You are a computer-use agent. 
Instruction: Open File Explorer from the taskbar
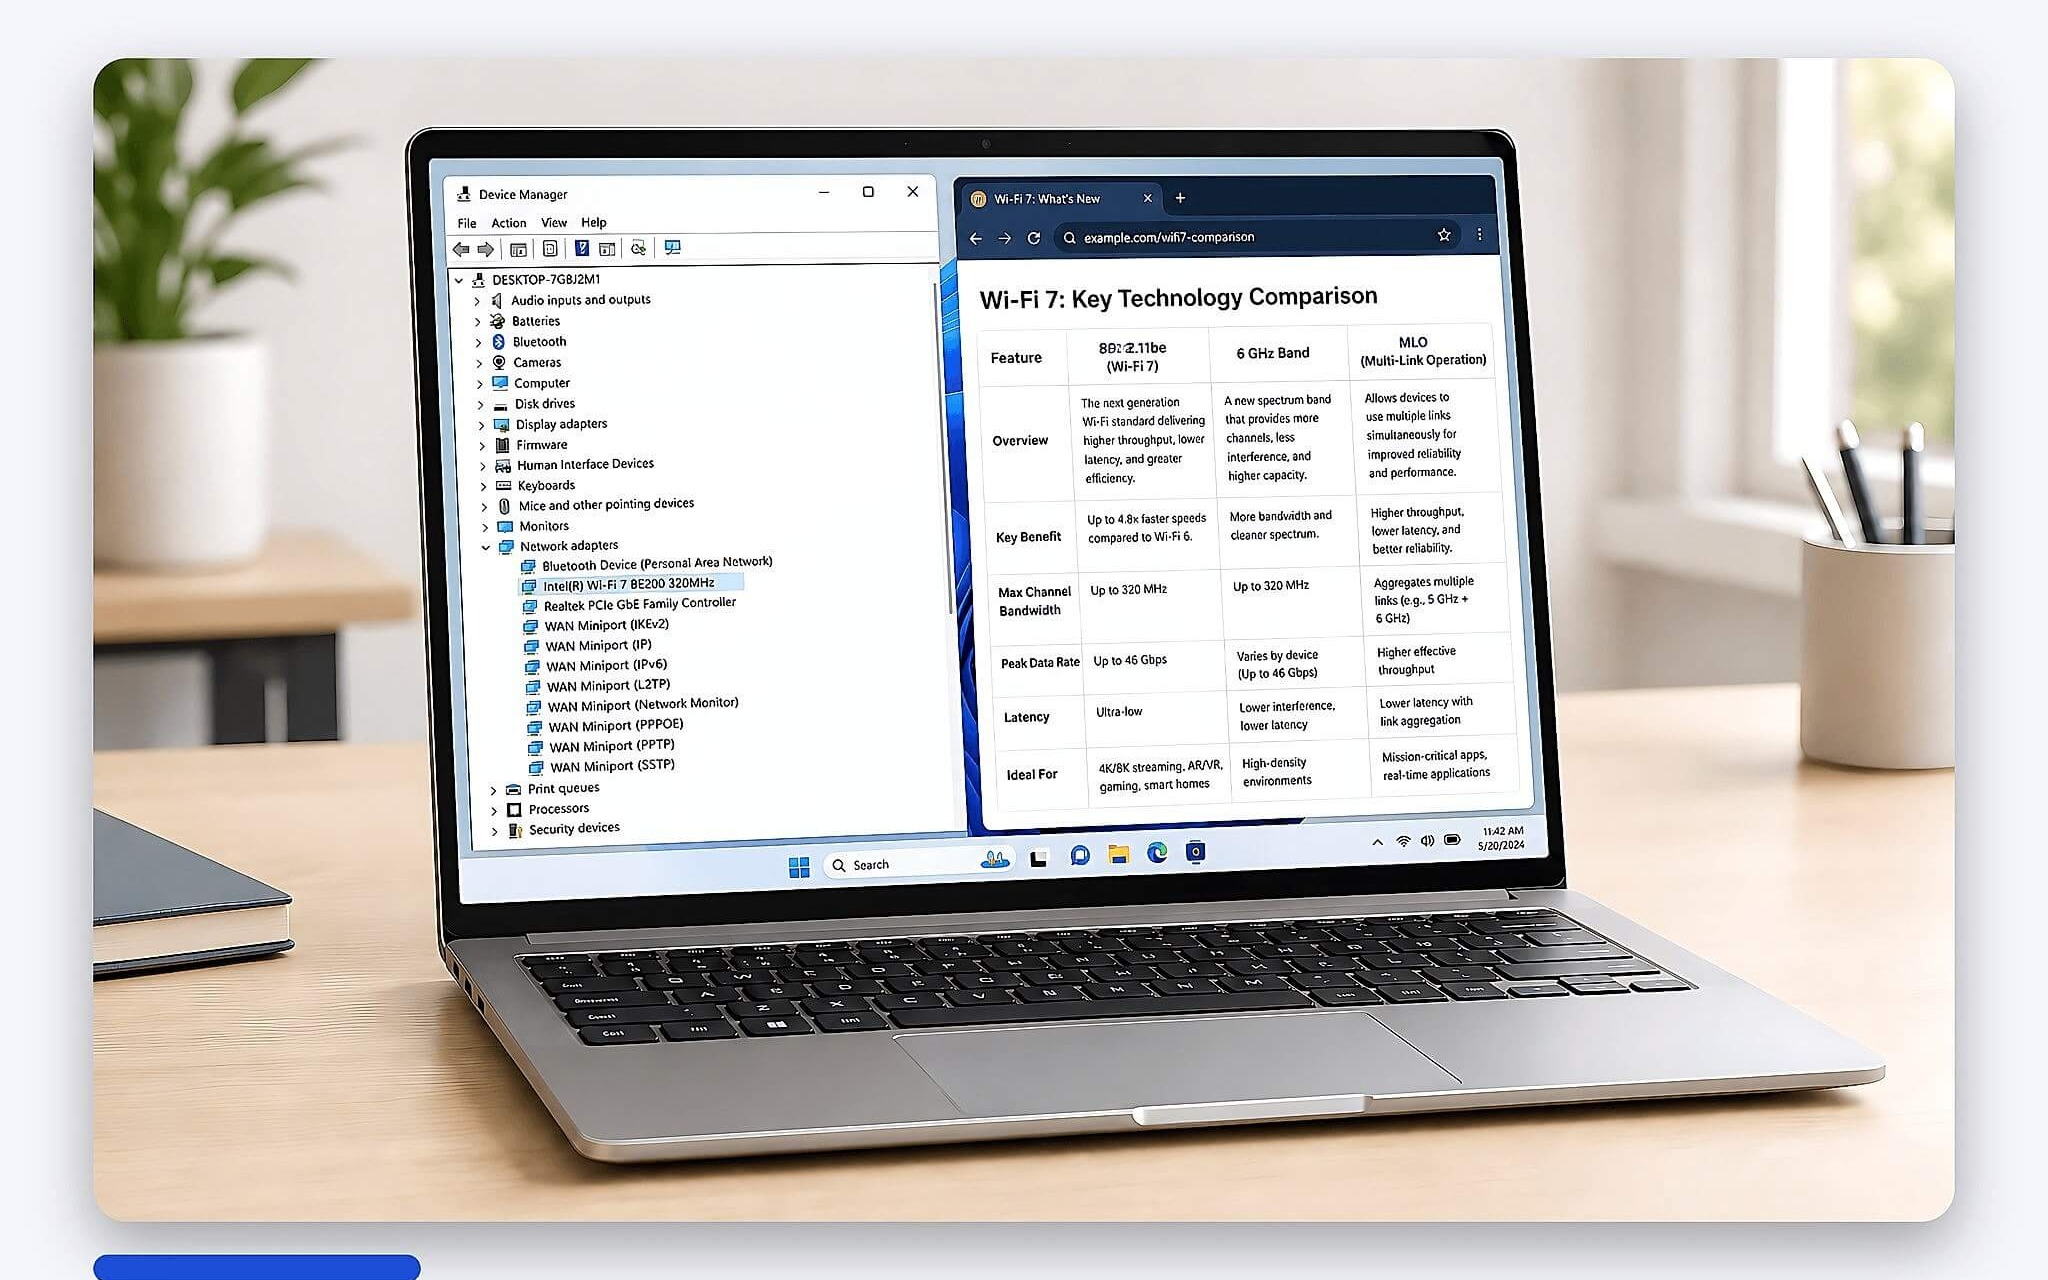click(x=1118, y=854)
